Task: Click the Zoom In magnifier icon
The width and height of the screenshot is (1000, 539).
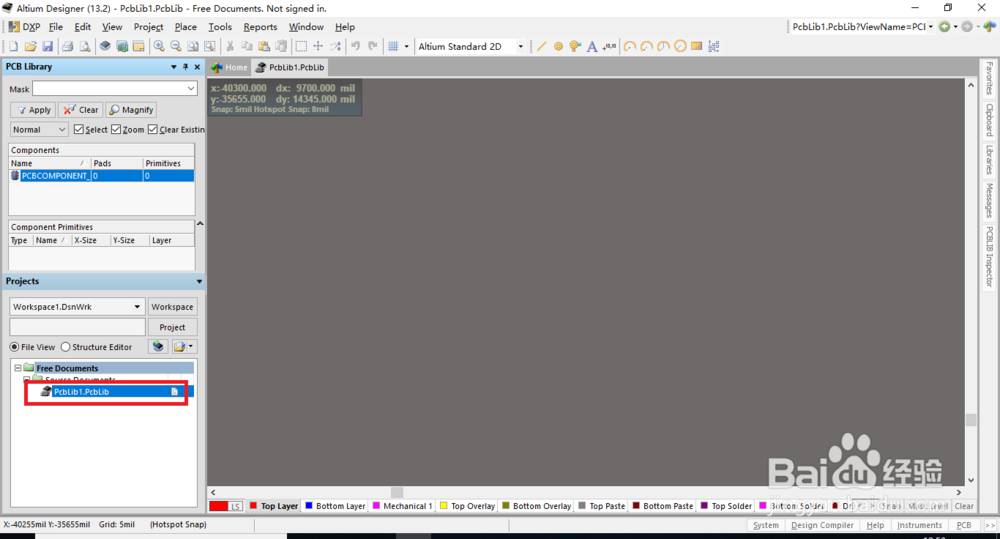Action: [x=159, y=46]
